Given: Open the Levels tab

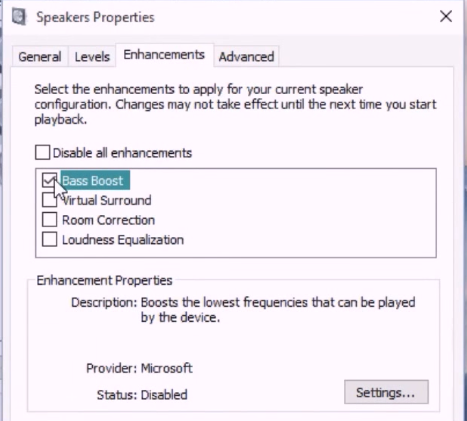Looking at the screenshot, I should coord(92,57).
